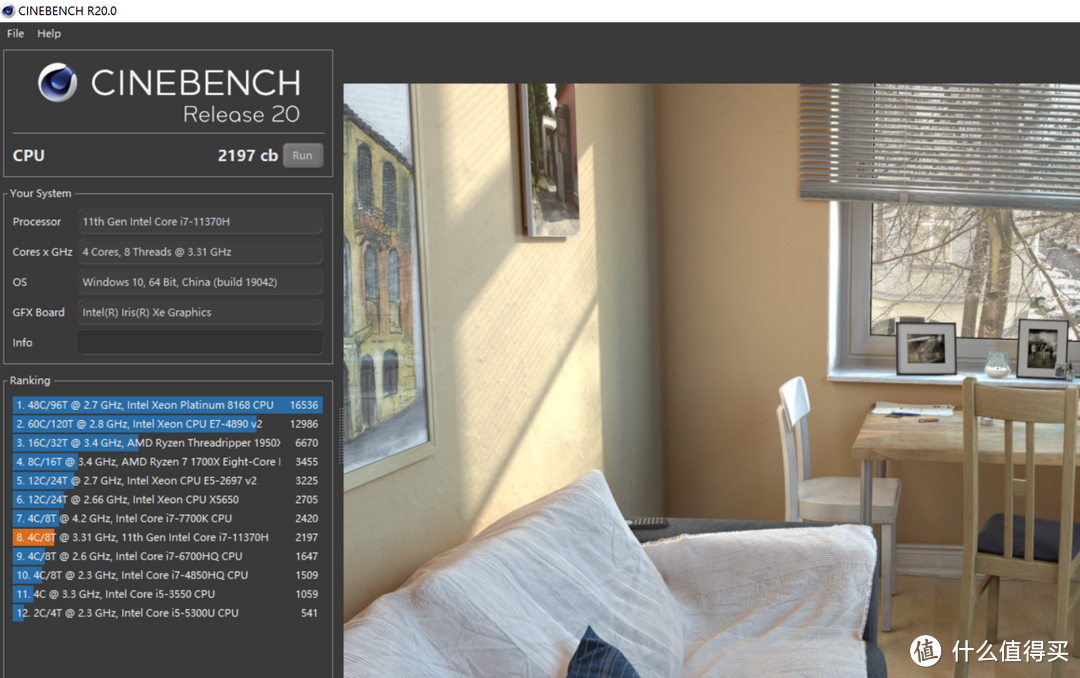The width and height of the screenshot is (1080, 678).
Task: Select ranking row Core i5-3550 CPU
Action: click(167, 594)
